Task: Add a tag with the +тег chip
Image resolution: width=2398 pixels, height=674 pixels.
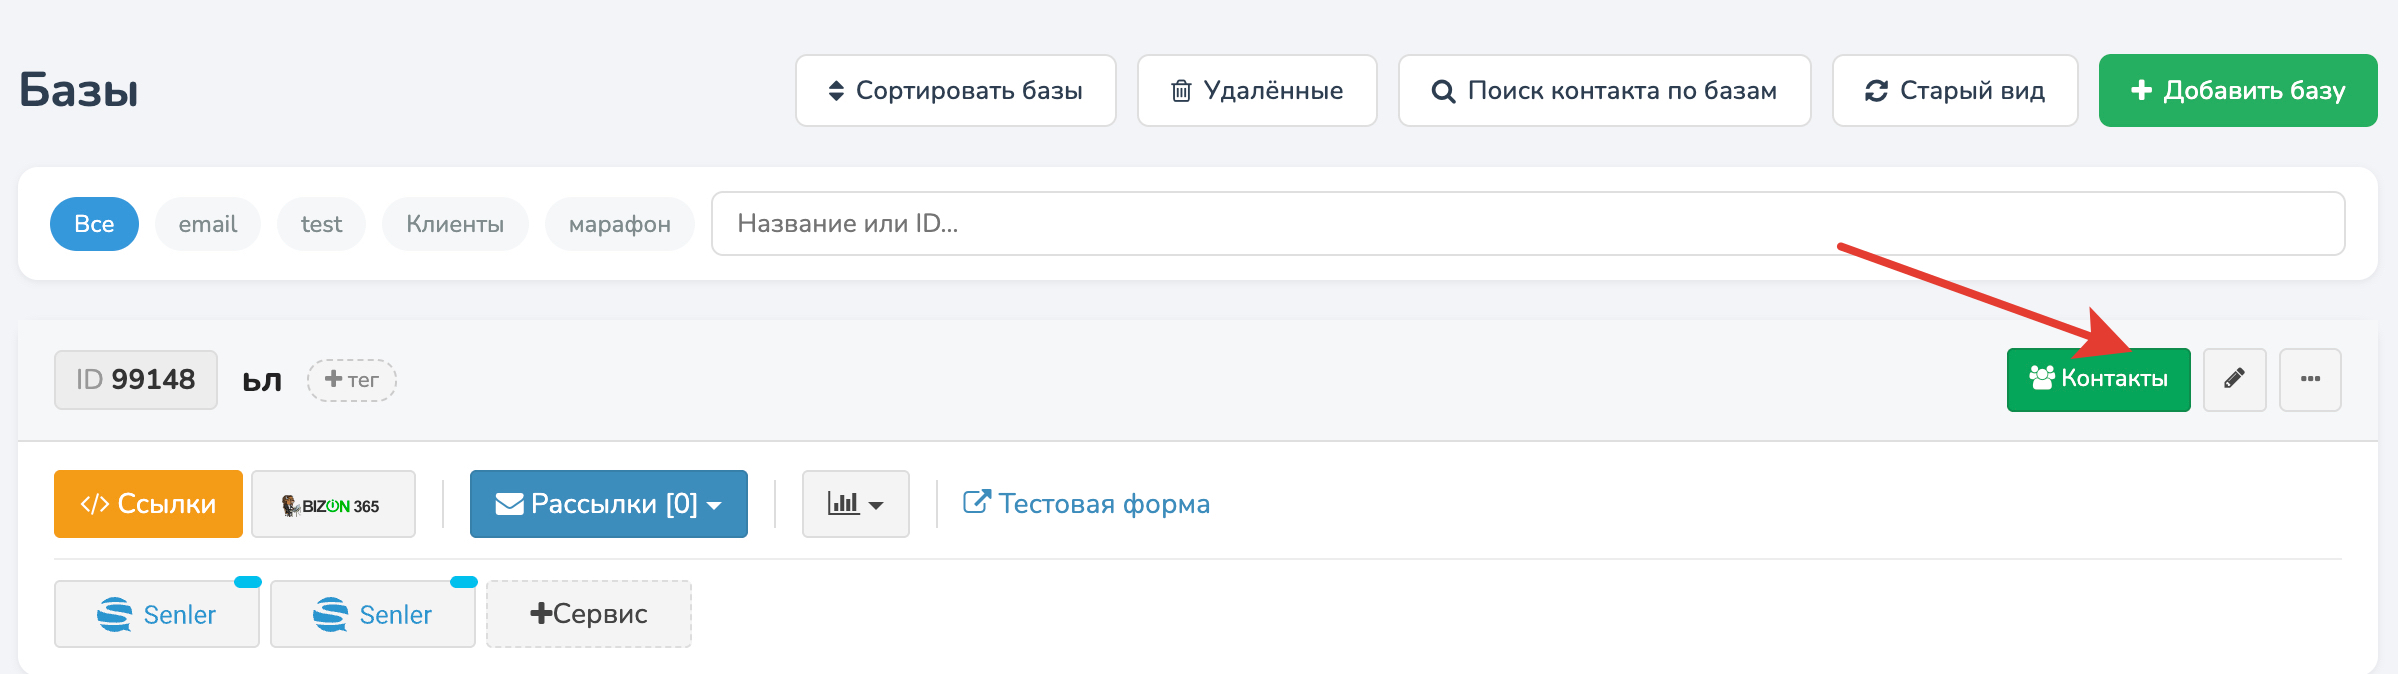Action: point(352,380)
